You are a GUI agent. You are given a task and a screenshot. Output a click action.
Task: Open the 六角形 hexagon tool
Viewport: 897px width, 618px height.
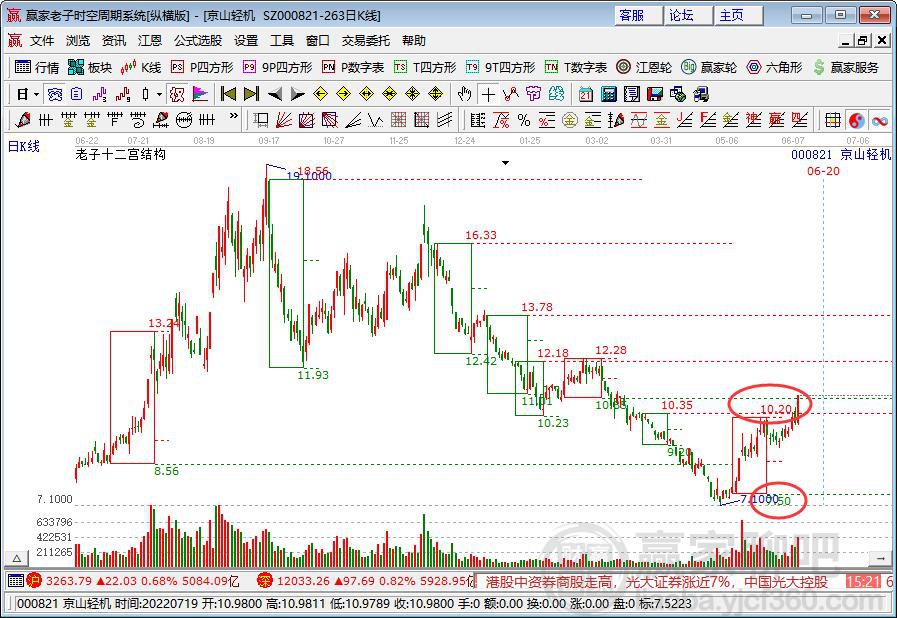coord(775,68)
